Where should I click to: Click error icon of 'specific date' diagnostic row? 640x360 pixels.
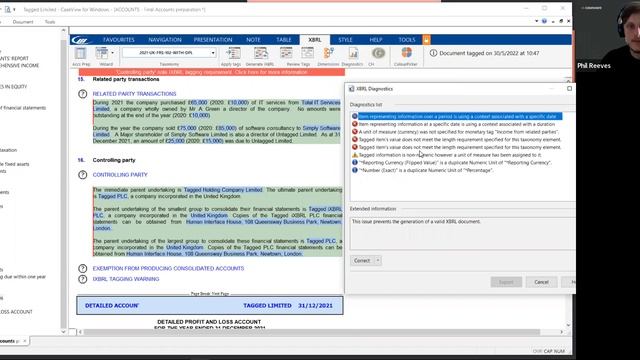[355, 124]
